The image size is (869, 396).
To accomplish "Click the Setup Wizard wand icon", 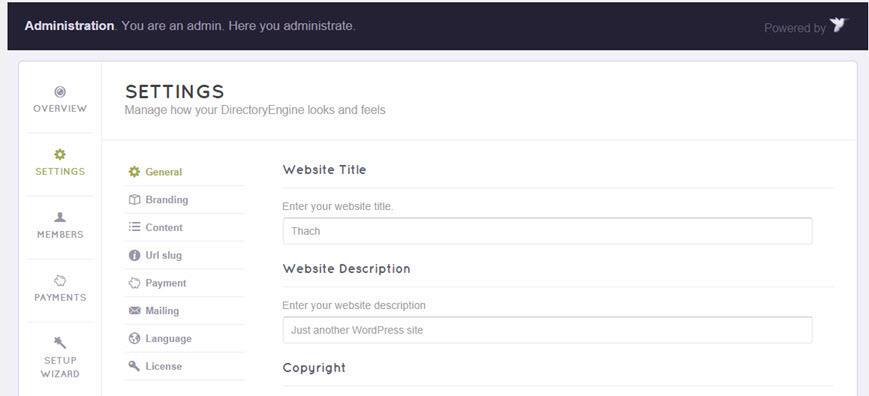I will pyautogui.click(x=60, y=342).
